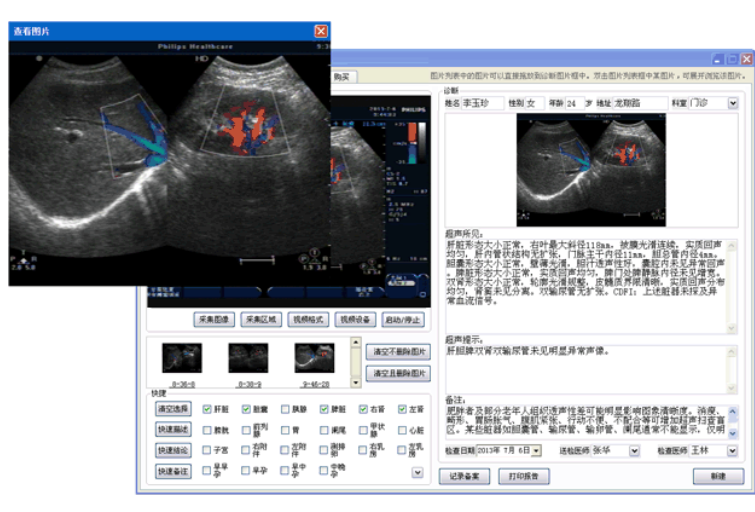Check the 前列腺 checkbox
755x512 pixels.
pos(246,430)
